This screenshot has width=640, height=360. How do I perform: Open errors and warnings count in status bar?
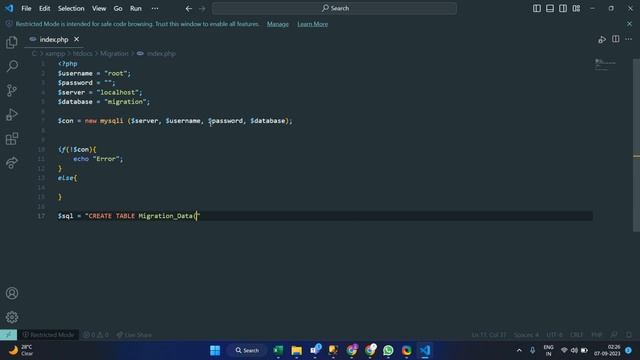click(96, 335)
